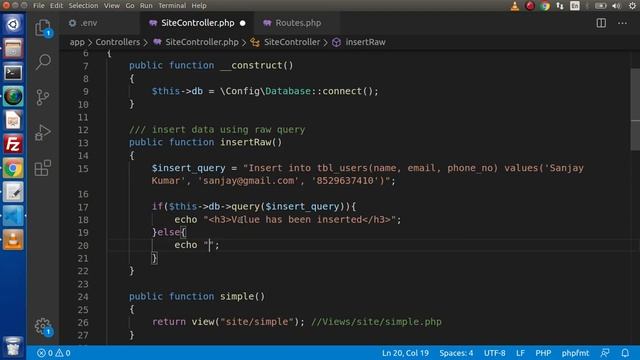This screenshot has width=640, height=360.
Task: Click the __construct function name
Action: point(251,65)
